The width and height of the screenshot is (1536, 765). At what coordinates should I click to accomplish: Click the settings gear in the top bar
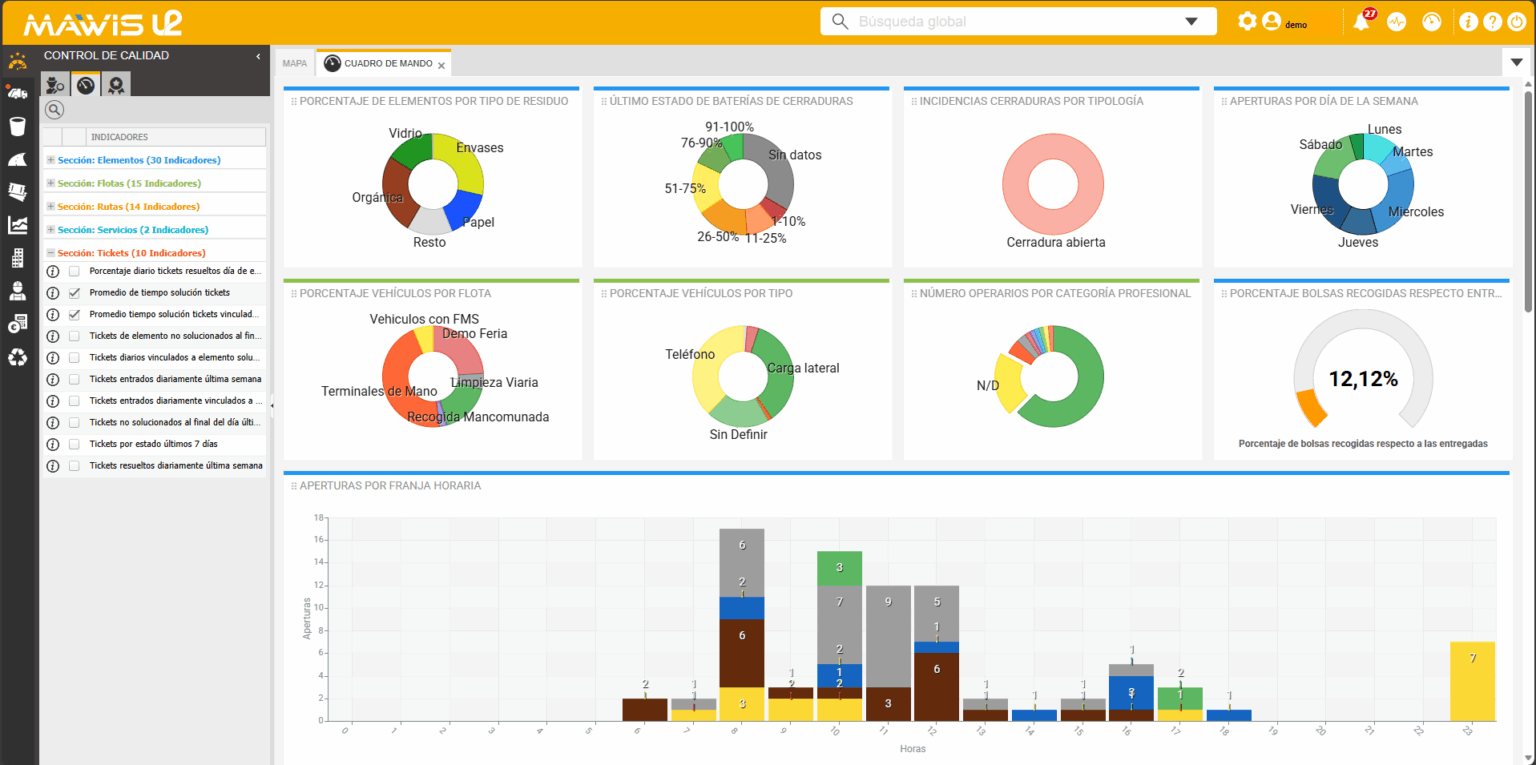click(x=1247, y=20)
